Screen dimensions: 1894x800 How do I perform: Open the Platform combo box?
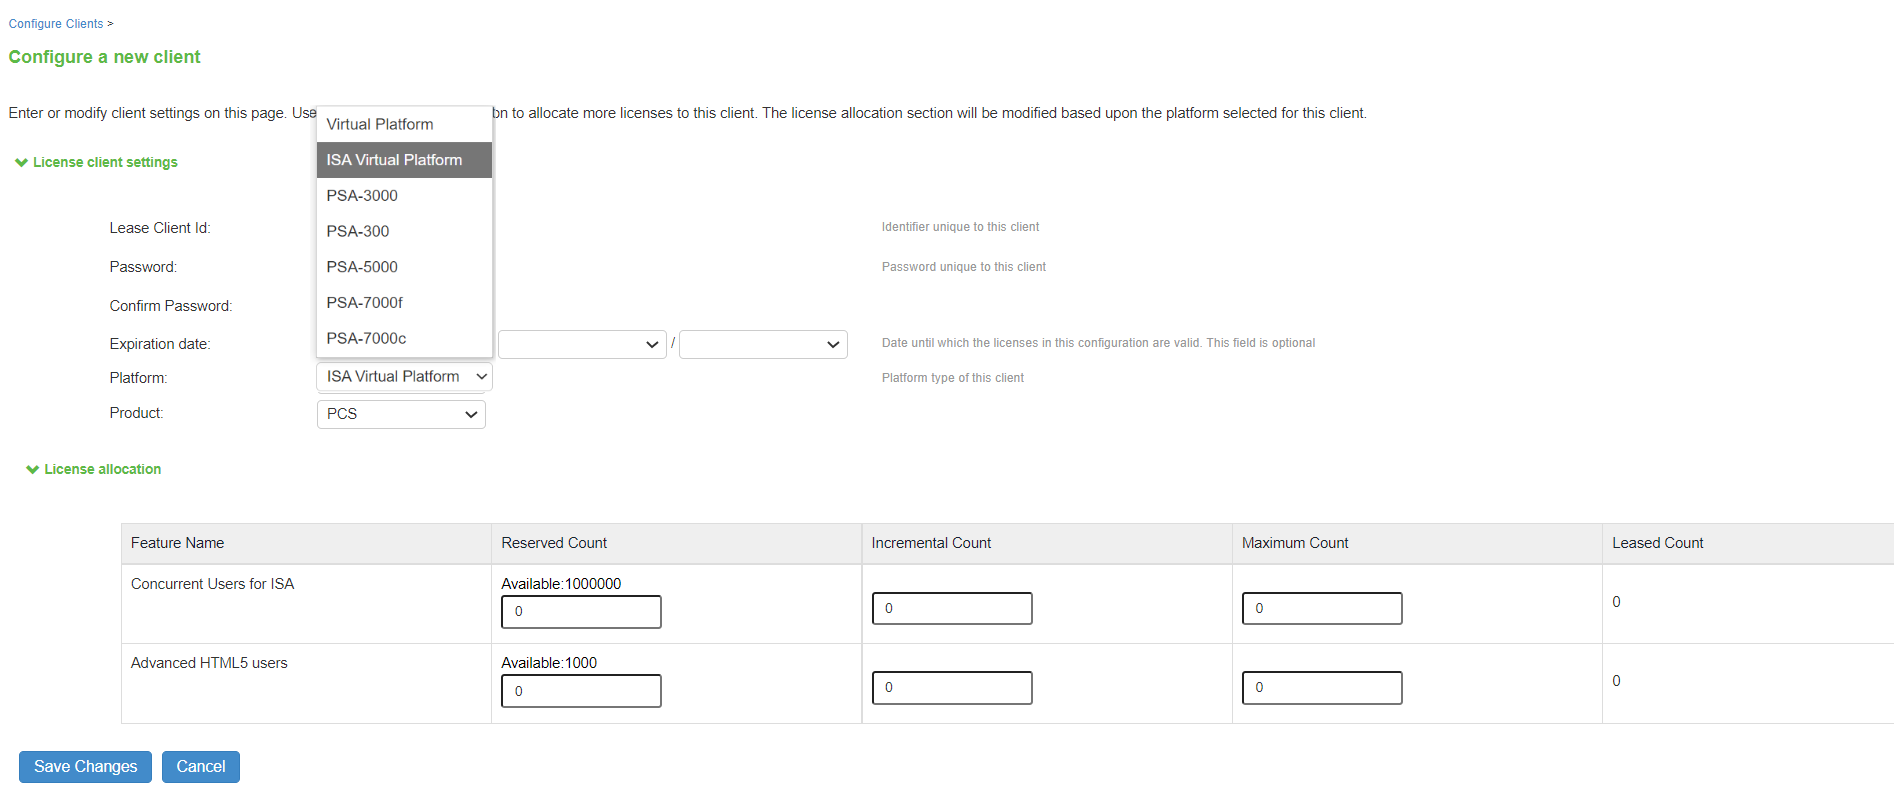(x=404, y=377)
